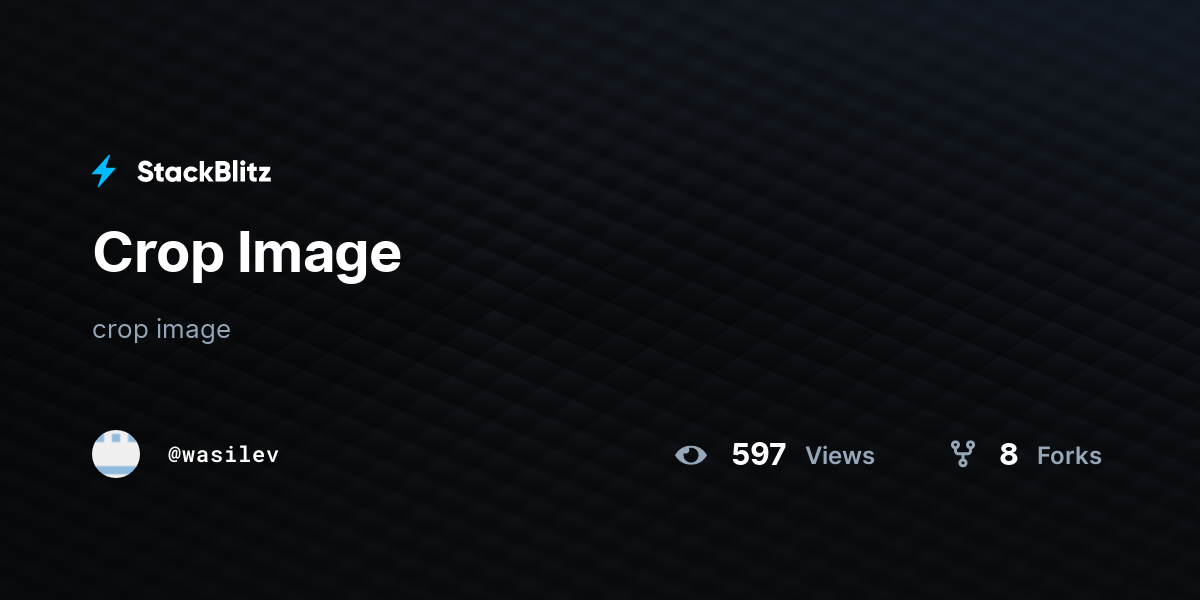The image size is (1200, 600).
Task: Click the @ symbol in the username
Action: coord(174,455)
